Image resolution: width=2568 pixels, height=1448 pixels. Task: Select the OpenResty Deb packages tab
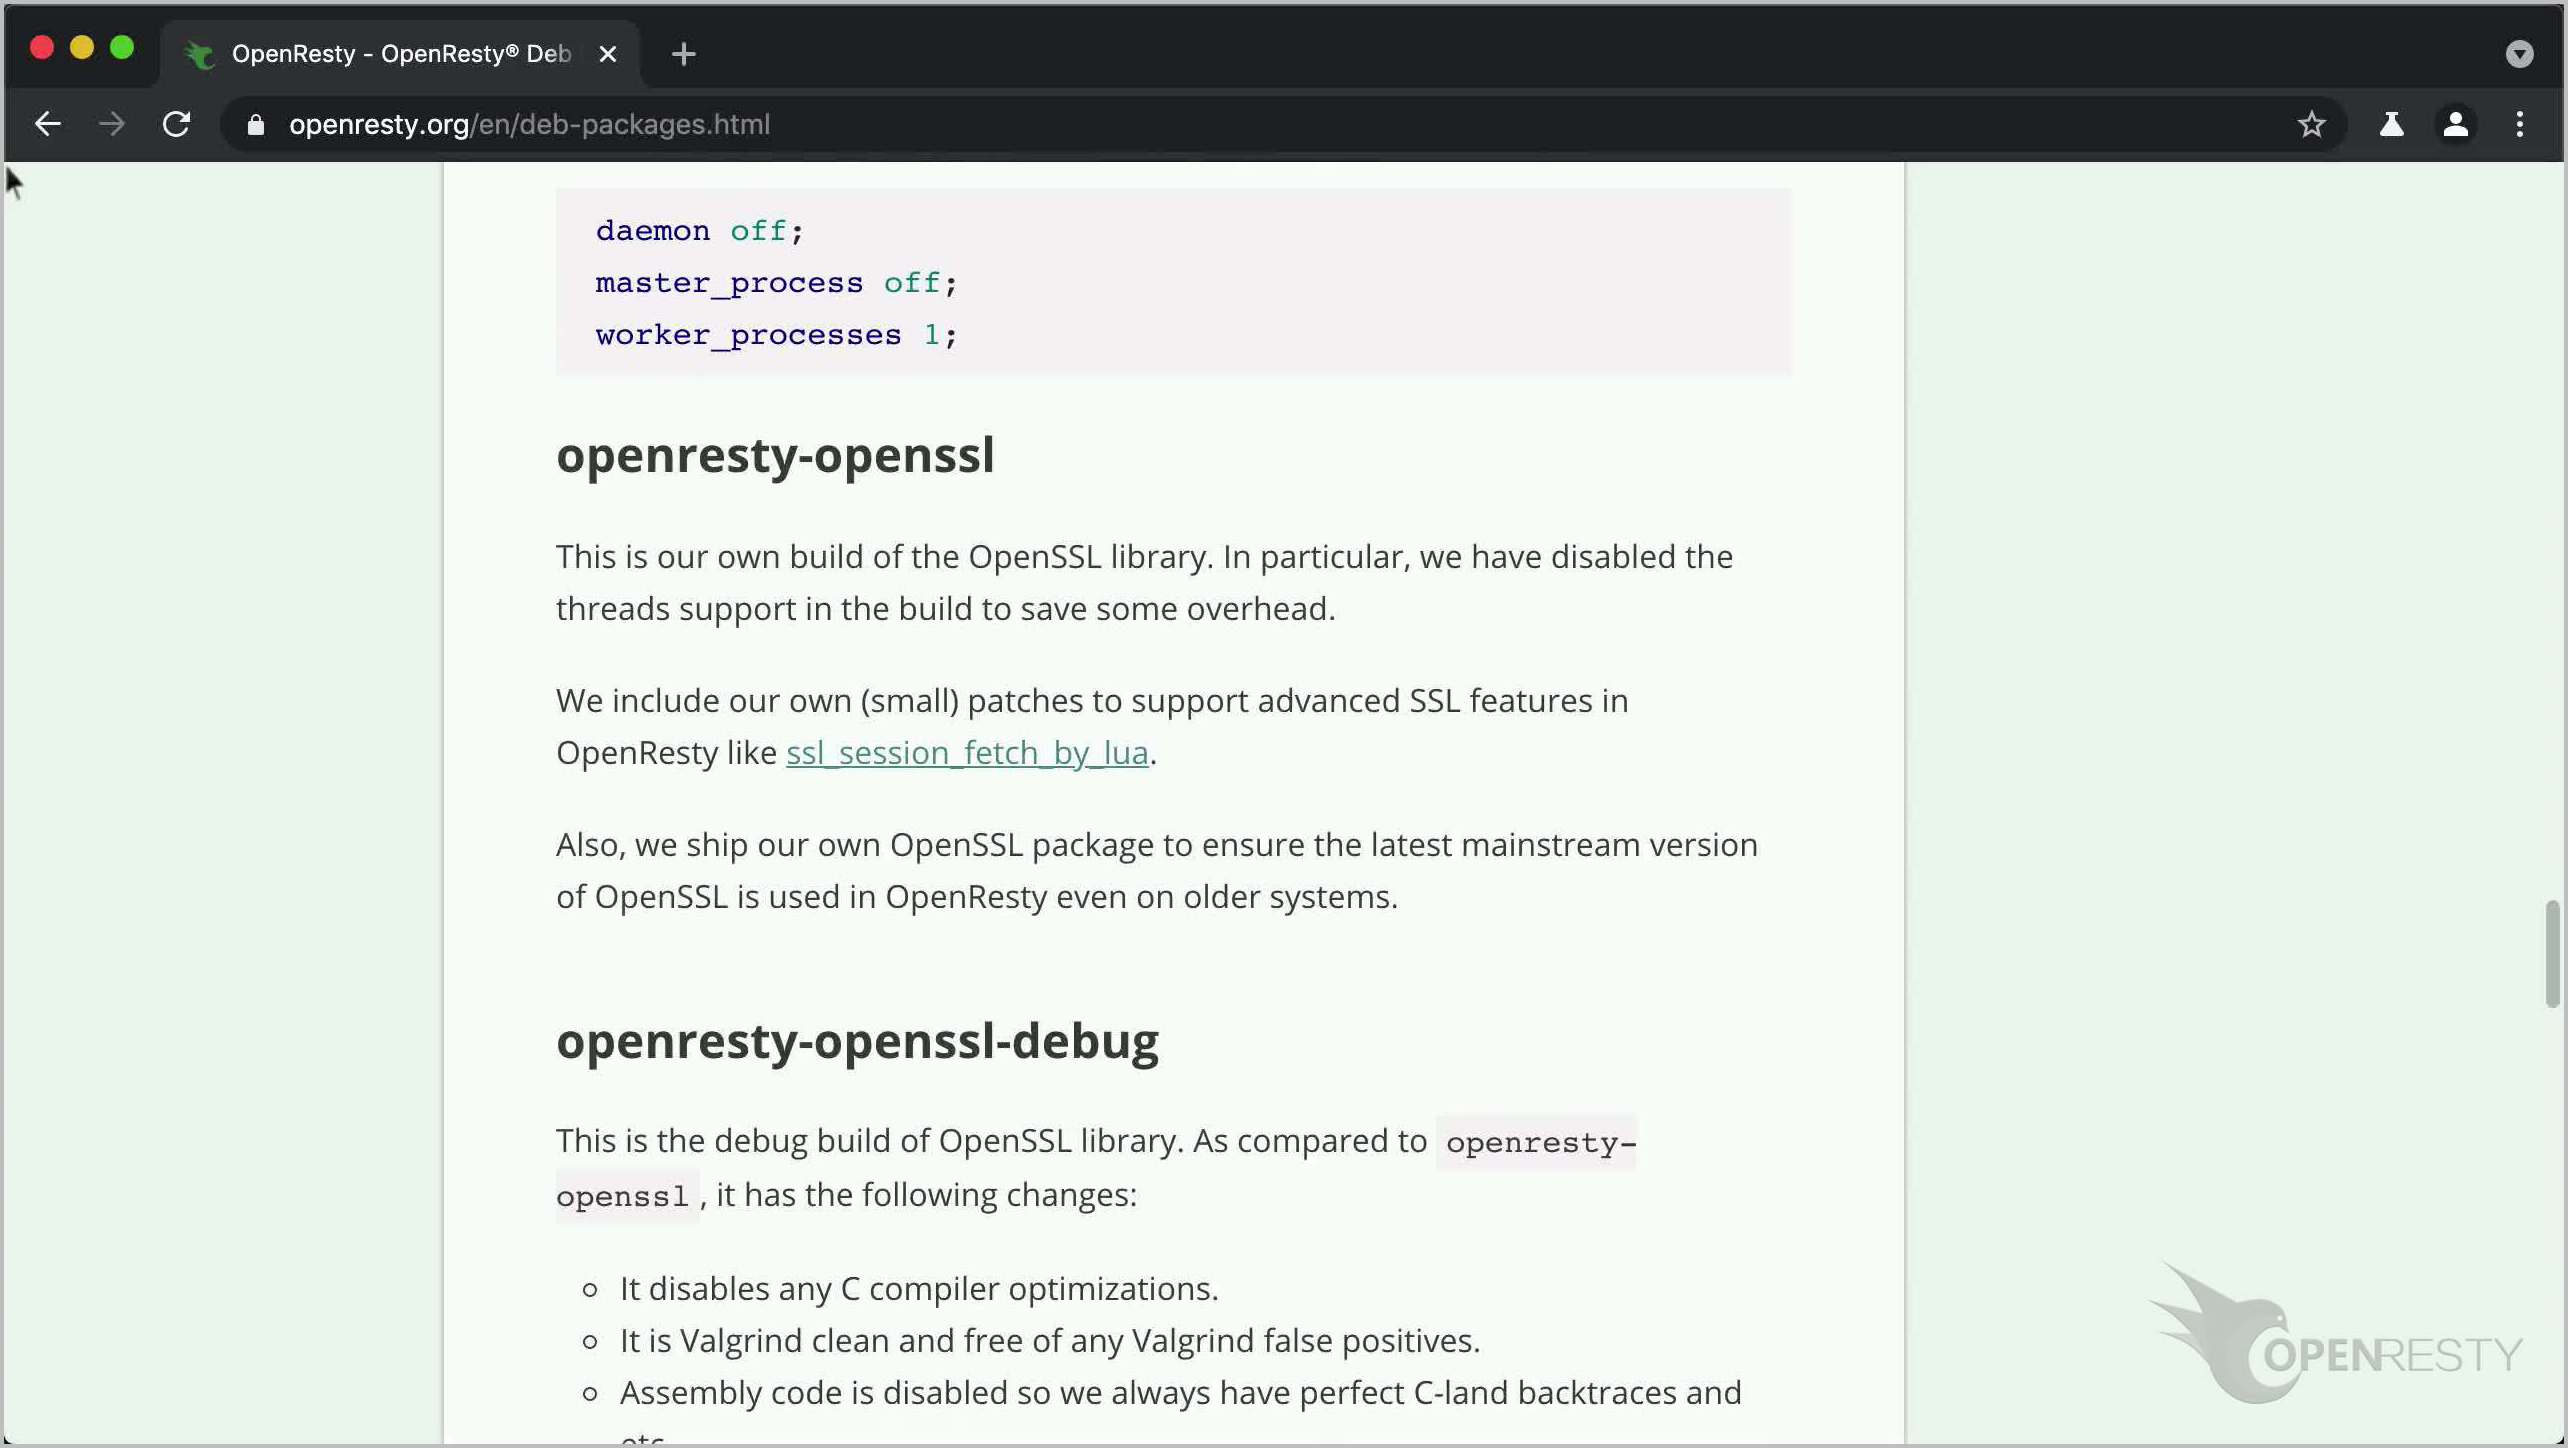[400, 54]
